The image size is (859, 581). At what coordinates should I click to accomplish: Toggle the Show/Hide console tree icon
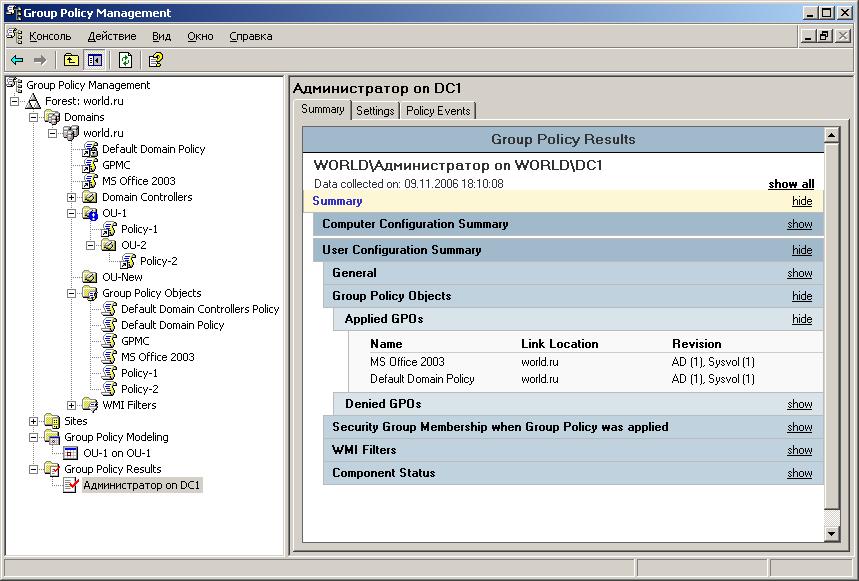(x=95, y=60)
